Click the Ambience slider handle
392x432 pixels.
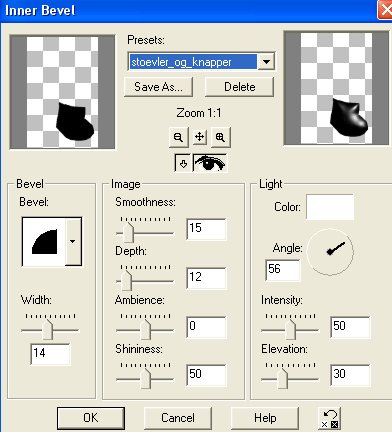pos(145,330)
